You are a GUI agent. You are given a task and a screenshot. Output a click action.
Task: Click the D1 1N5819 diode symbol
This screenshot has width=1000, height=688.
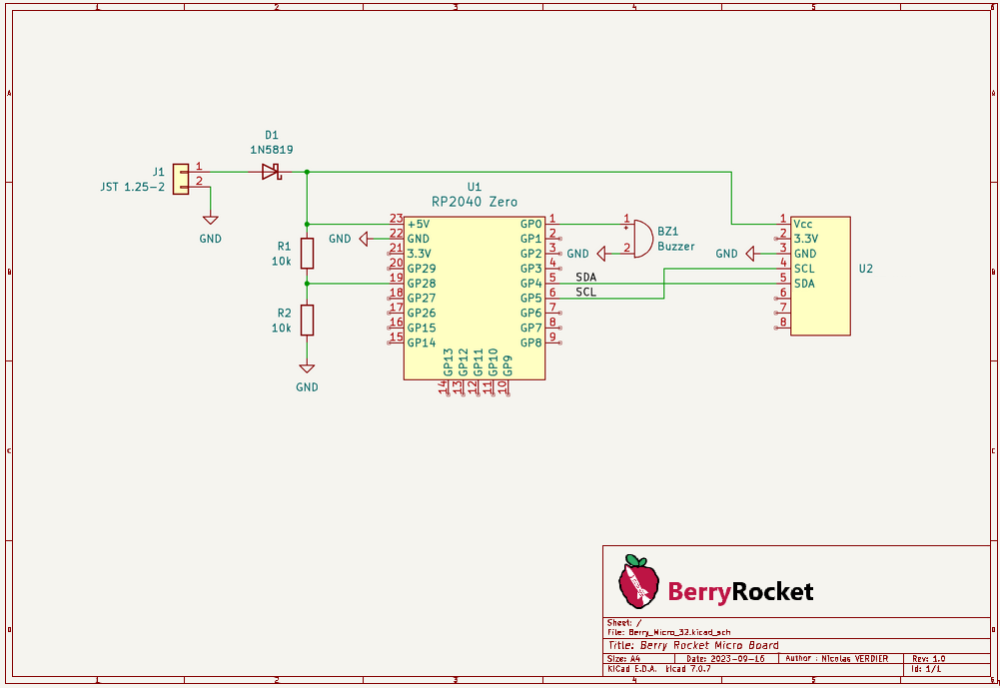coord(270,172)
